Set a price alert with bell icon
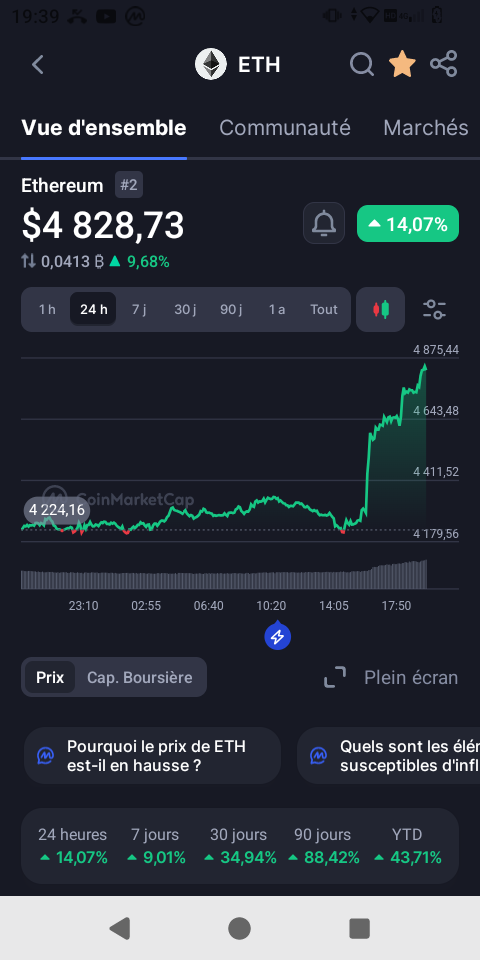Viewport: 480px width, 960px height. [324, 223]
